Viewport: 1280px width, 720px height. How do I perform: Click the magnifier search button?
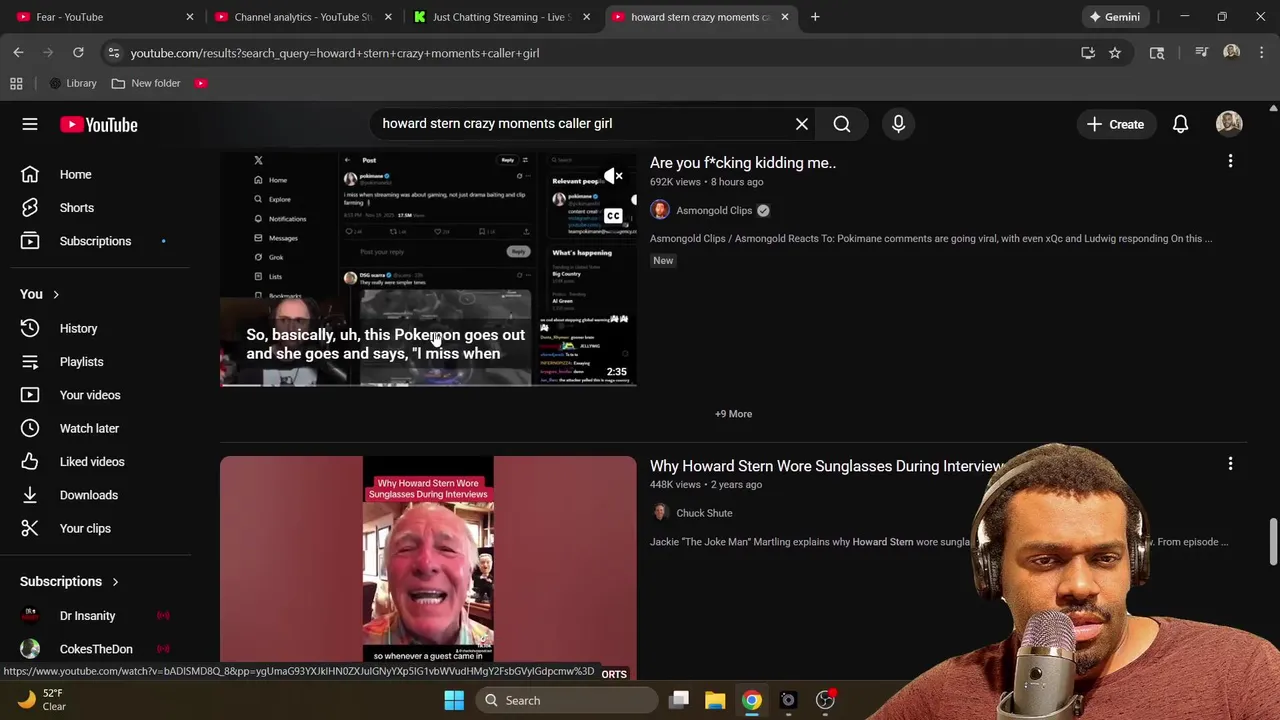click(842, 124)
